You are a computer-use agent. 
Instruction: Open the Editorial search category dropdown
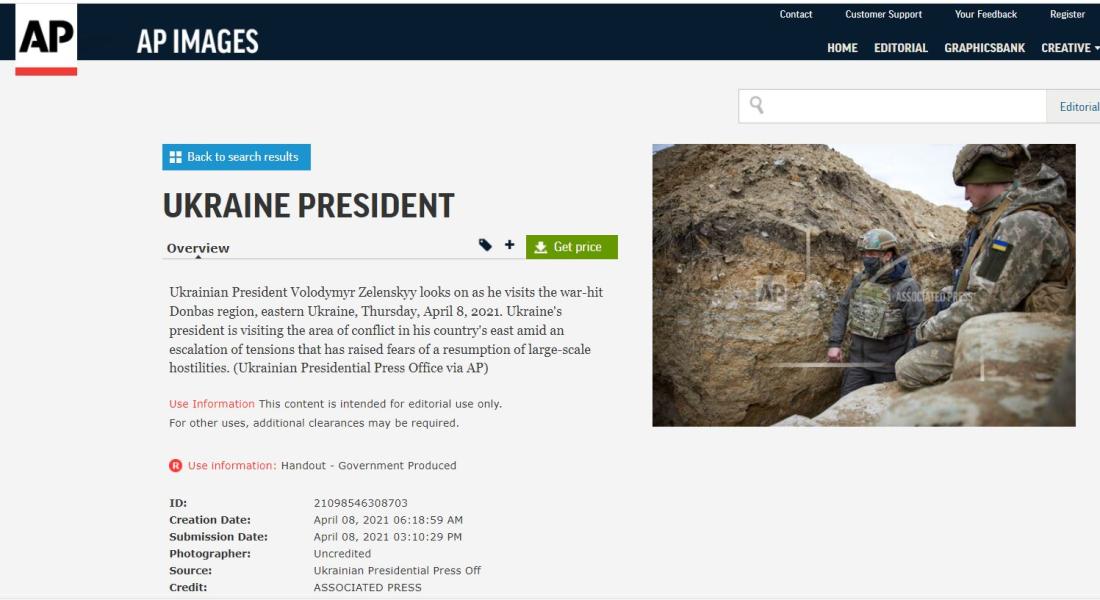pyautogui.click(x=1073, y=107)
